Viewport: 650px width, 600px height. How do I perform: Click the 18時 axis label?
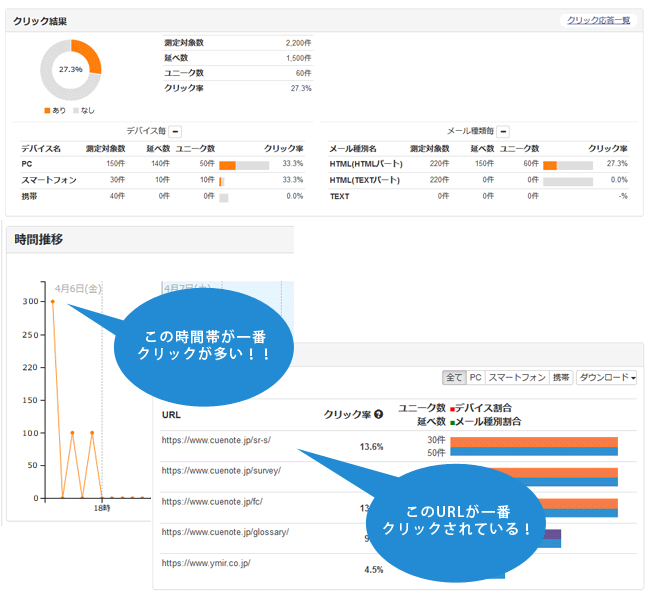[x=102, y=508]
